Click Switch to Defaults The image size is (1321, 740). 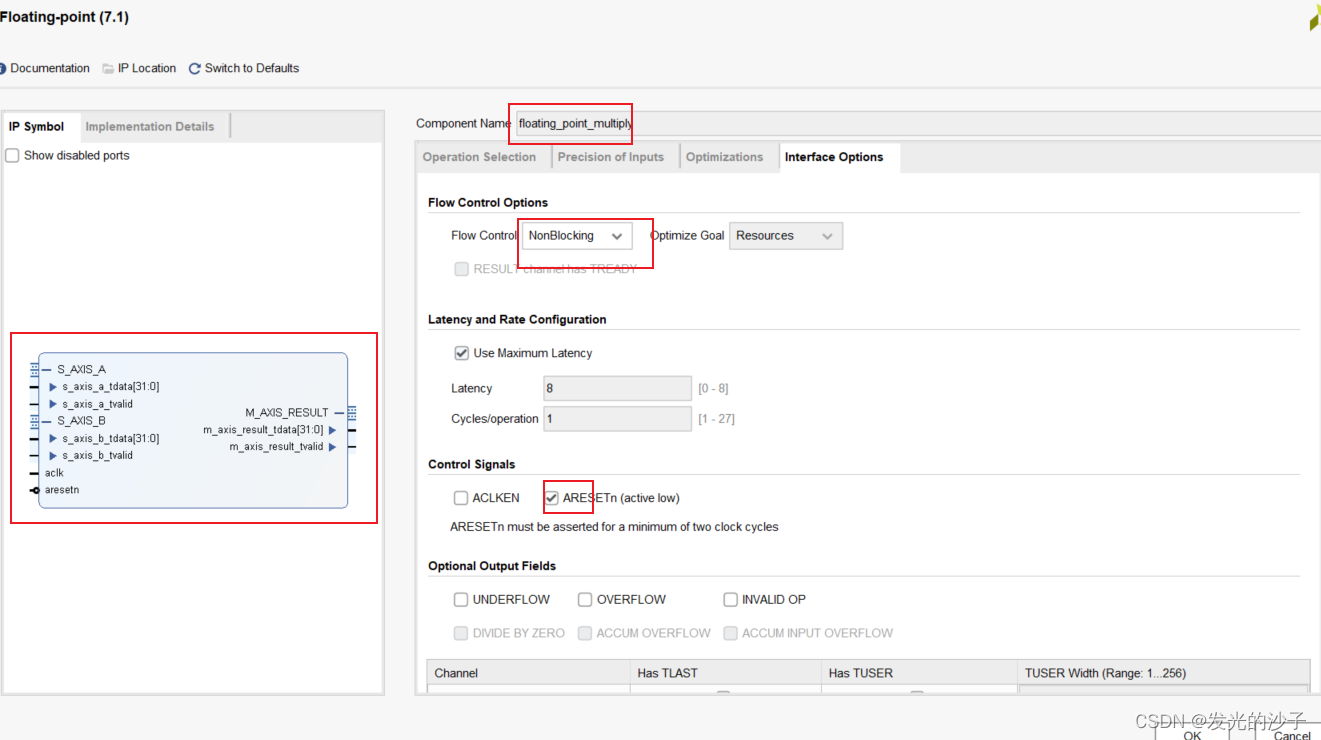coord(244,68)
